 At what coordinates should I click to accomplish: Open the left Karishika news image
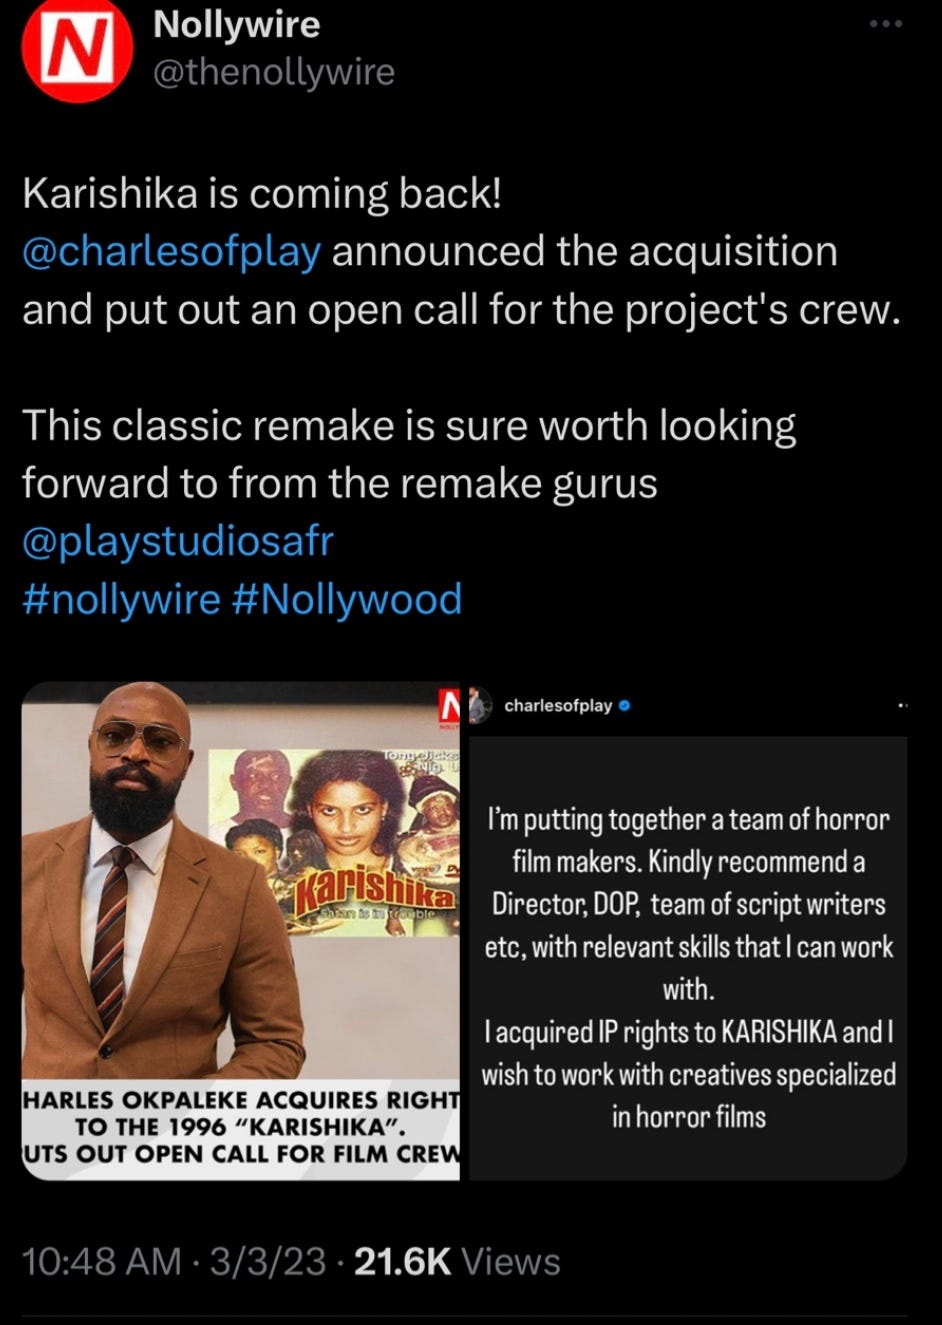click(x=240, y=931)
